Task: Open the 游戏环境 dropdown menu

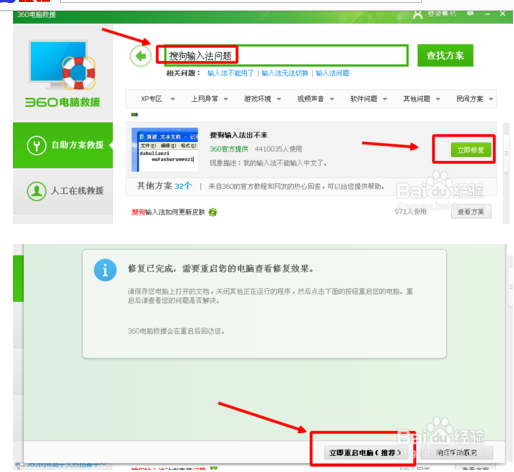Action: 263,99
